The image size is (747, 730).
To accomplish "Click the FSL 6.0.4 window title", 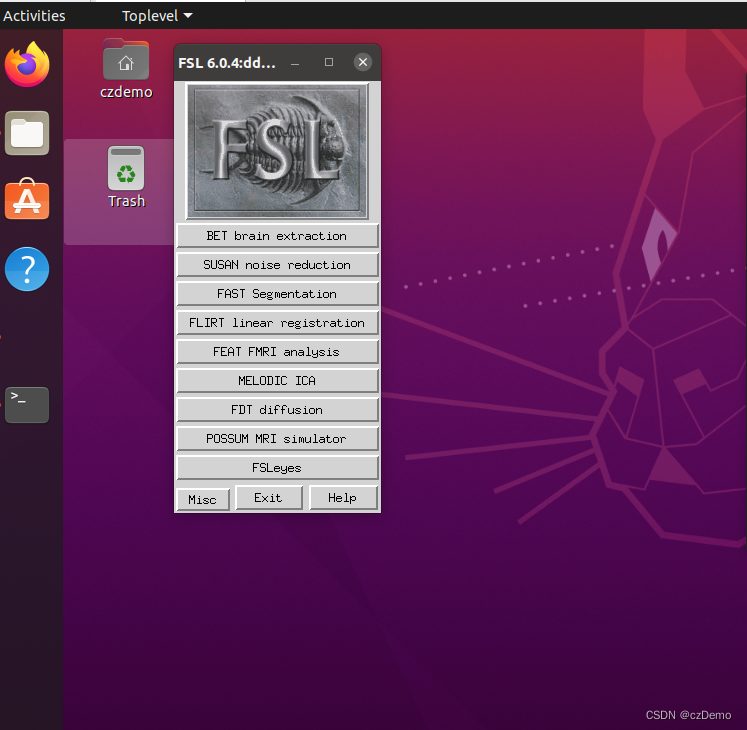I will (227, 63).
